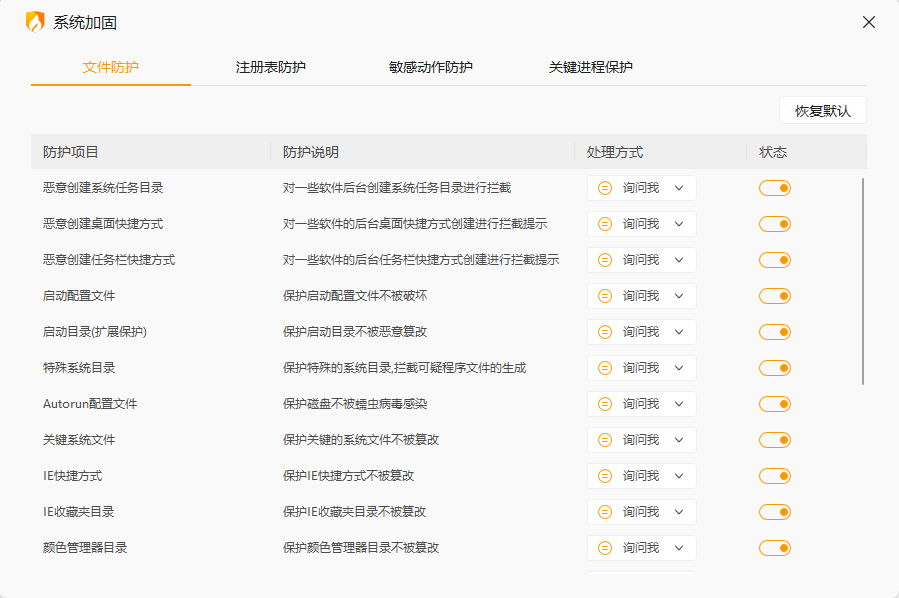Image resolution: width=899 pixels, height=598 pixels.
Task: Click the Huorong flame logo icon
Action: (x=35, y=22)
